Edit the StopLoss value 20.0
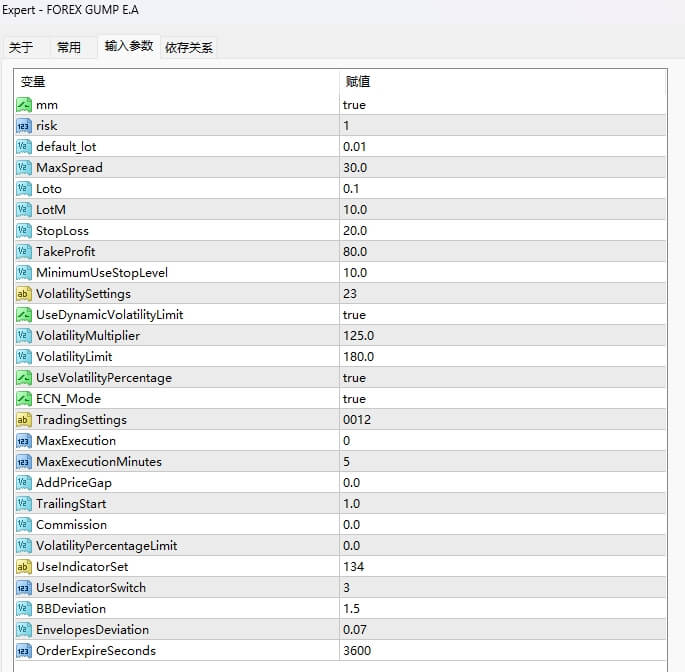Screen dimensions: 685x672 click(x=356, y=231)
